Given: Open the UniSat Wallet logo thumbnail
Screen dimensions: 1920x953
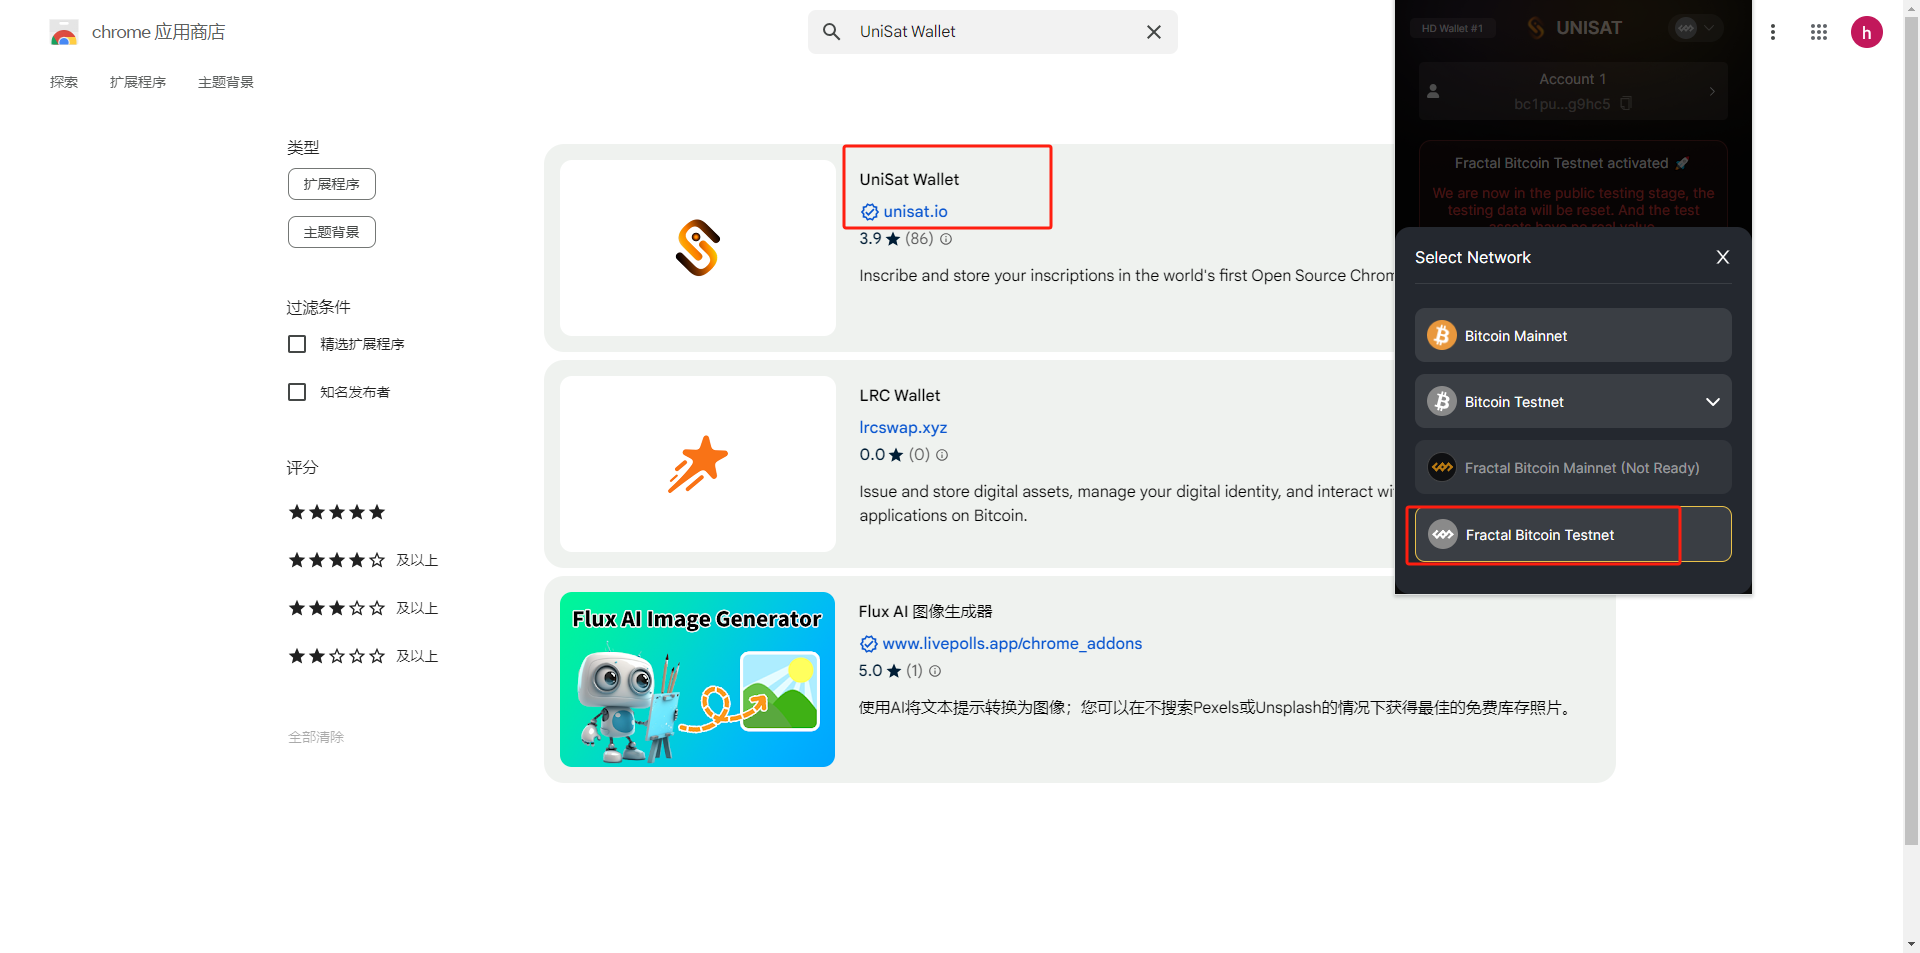Looking at the screenshot, I should tap(698, 248).
